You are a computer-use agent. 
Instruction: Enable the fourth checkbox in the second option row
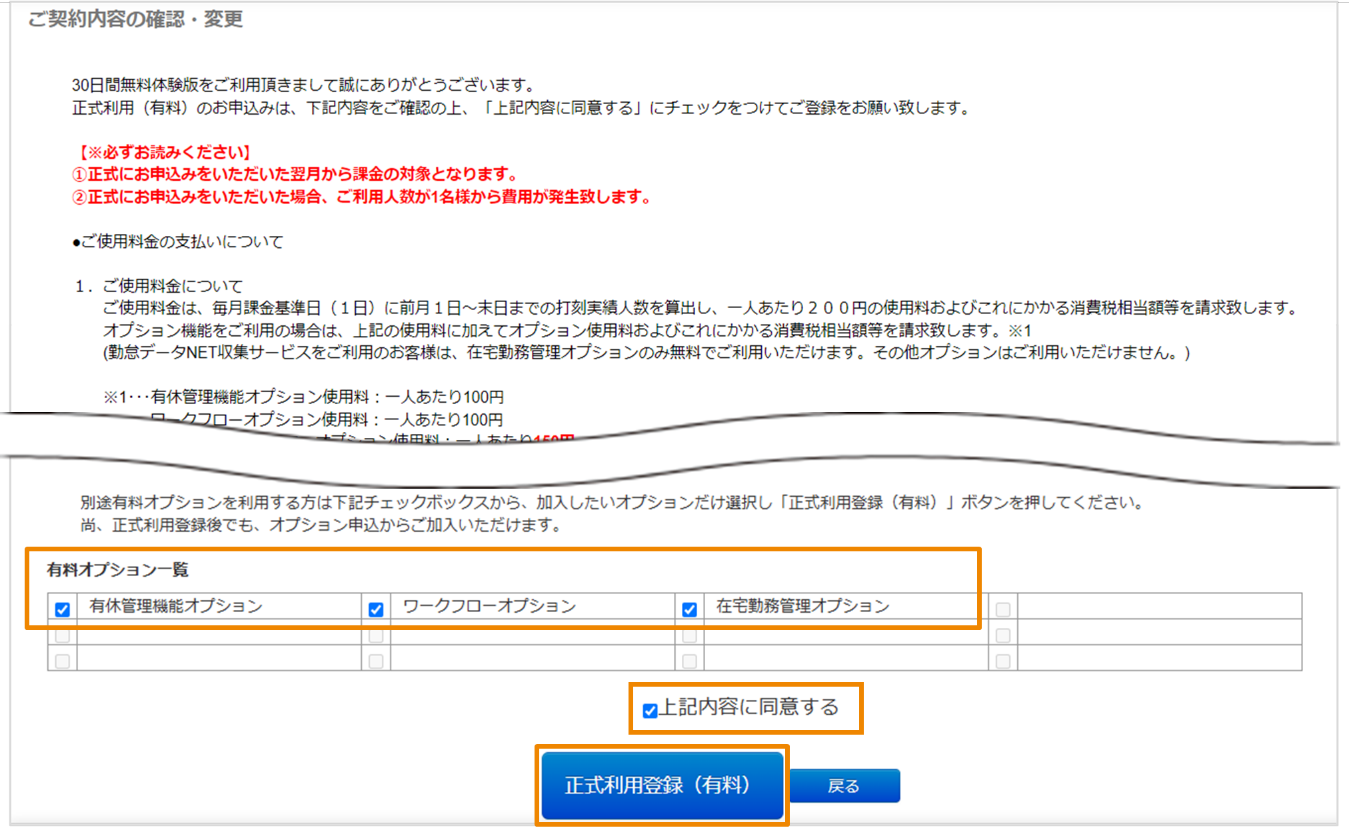point(1003,635)
